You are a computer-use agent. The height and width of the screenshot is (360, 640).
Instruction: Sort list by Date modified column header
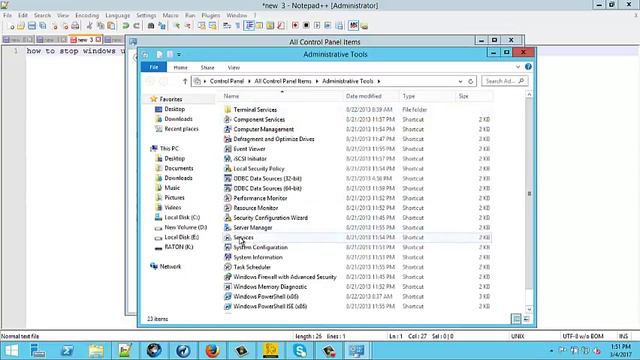point(371,96)
